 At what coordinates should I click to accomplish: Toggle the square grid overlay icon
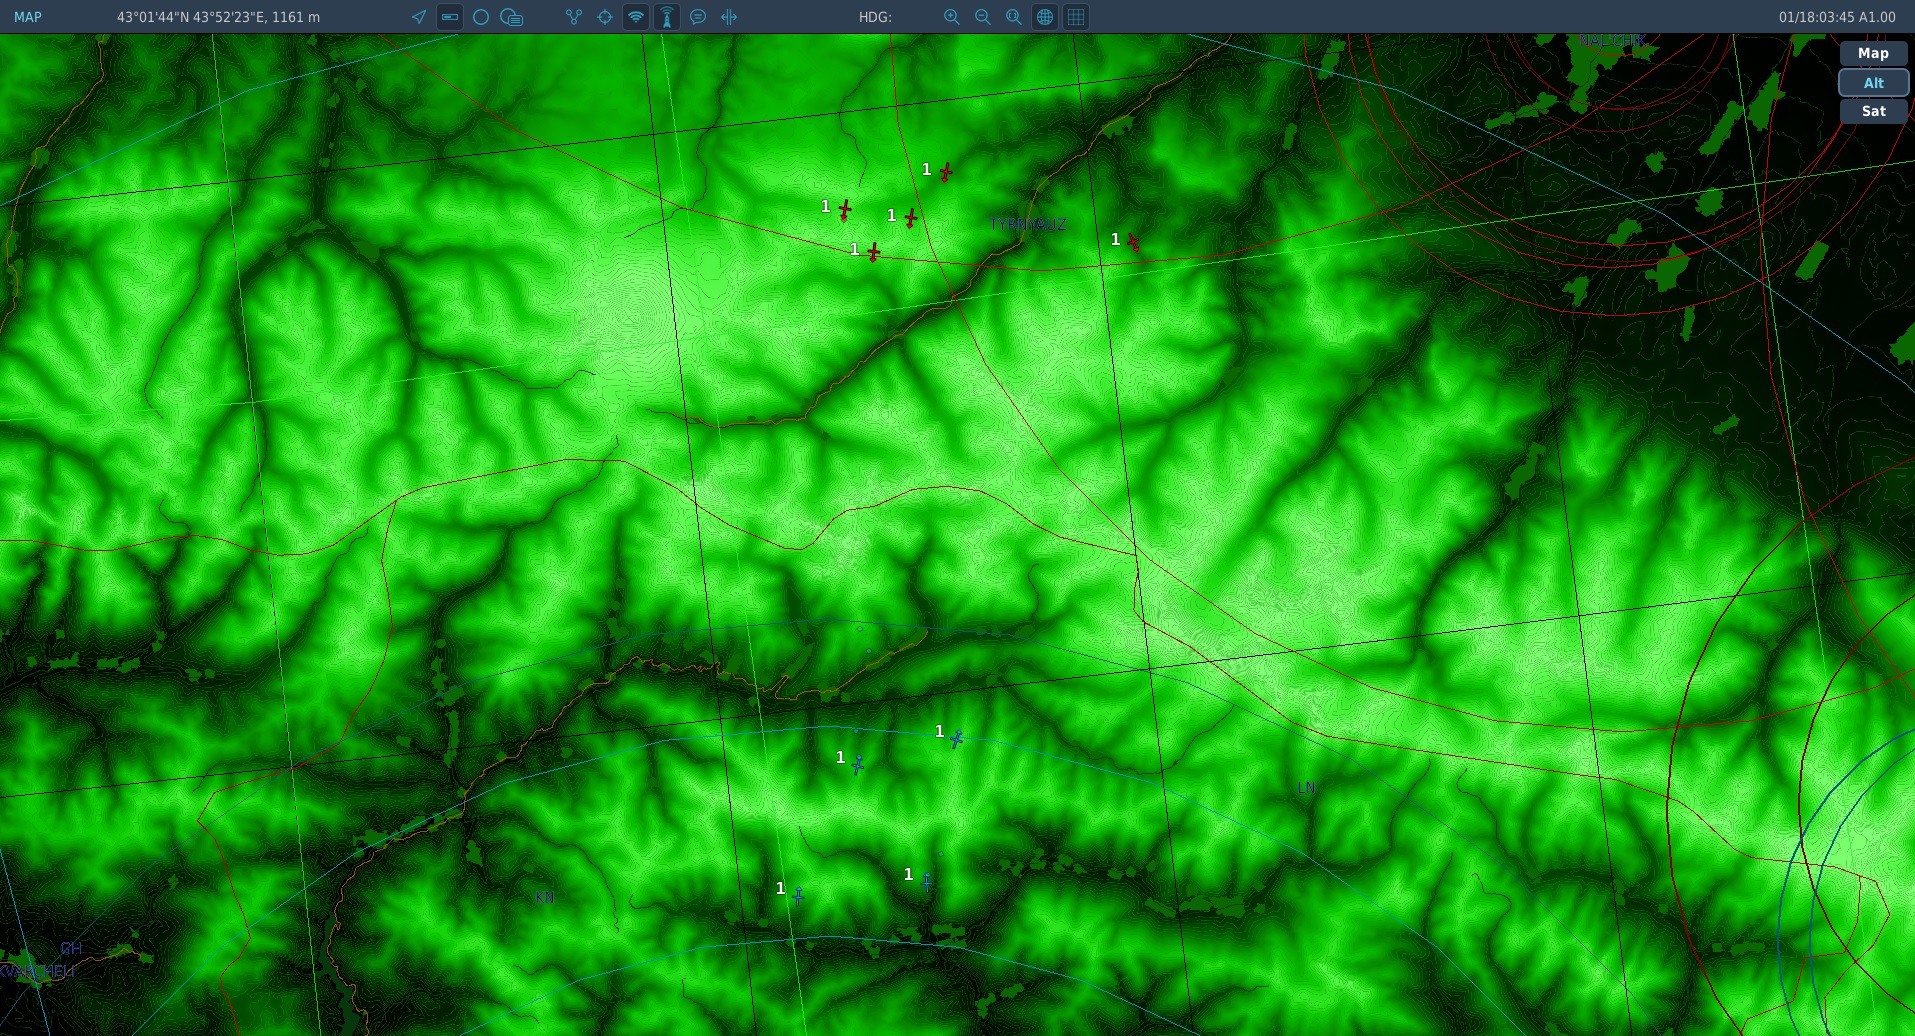tap(1076, 17)
